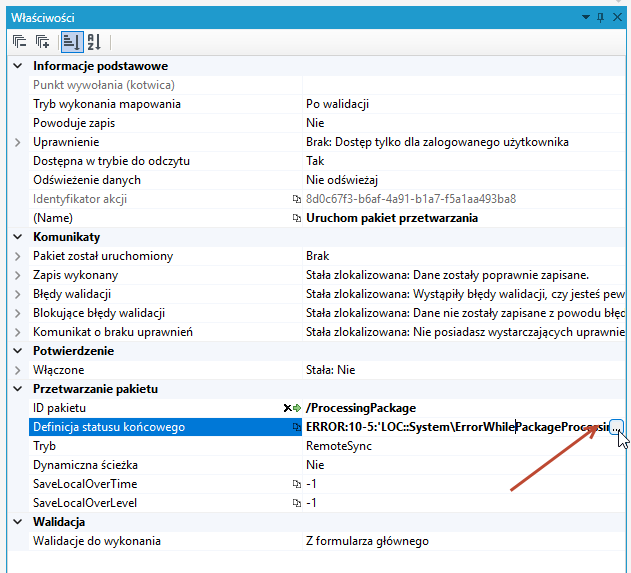Click the SaveLocalOverLevel property label

(85, 503)
